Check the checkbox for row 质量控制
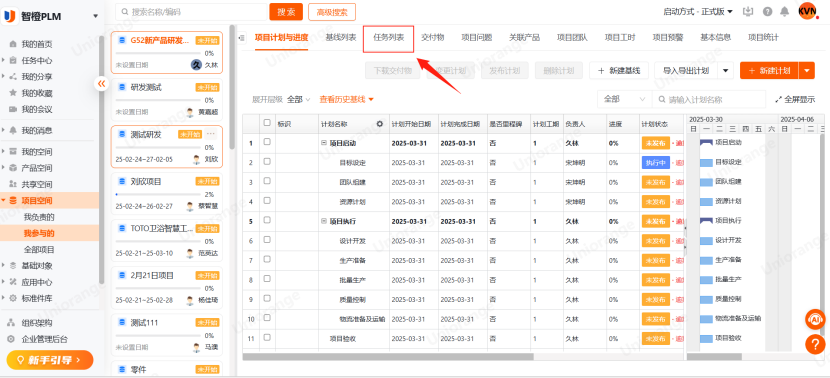The image size is (830, 378). click(x=267, y=298)
